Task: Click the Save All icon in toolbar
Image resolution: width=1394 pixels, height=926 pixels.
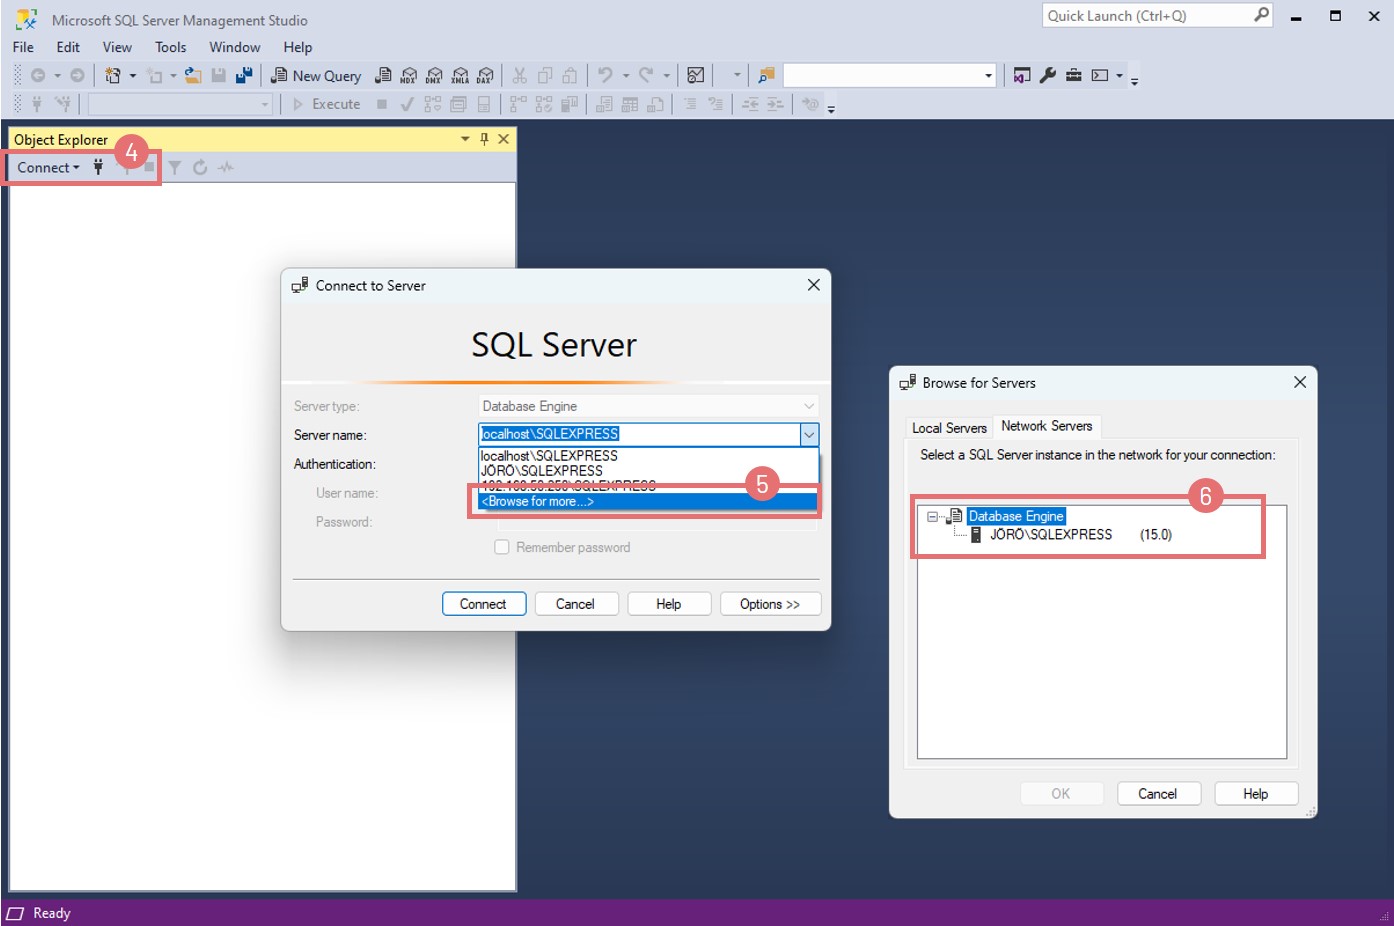Action: [244, 76]
